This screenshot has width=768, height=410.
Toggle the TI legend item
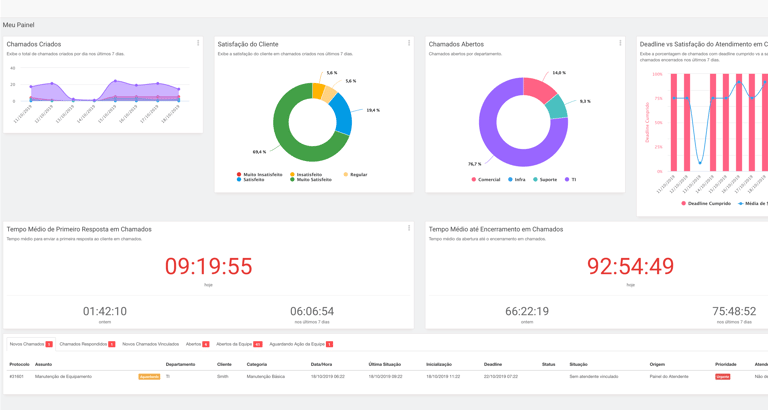[x=571, y=180]
